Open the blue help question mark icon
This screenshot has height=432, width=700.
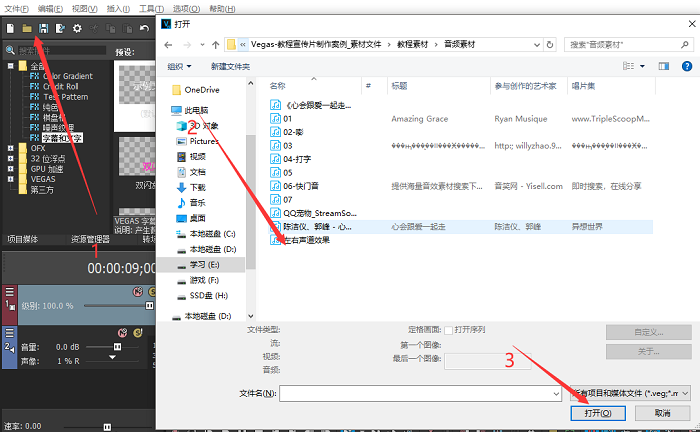click(687, 66)
